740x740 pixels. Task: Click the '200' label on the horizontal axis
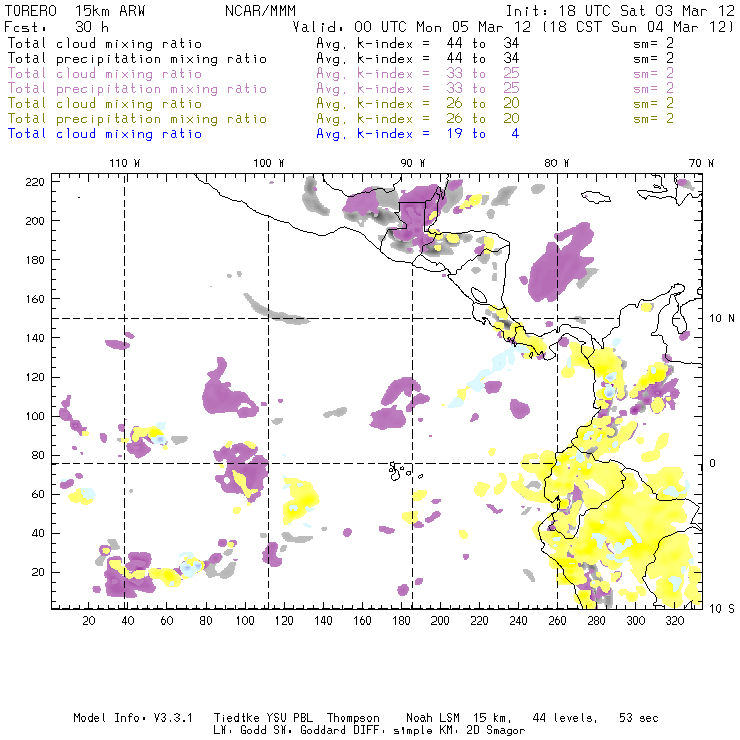coord(440,621)
